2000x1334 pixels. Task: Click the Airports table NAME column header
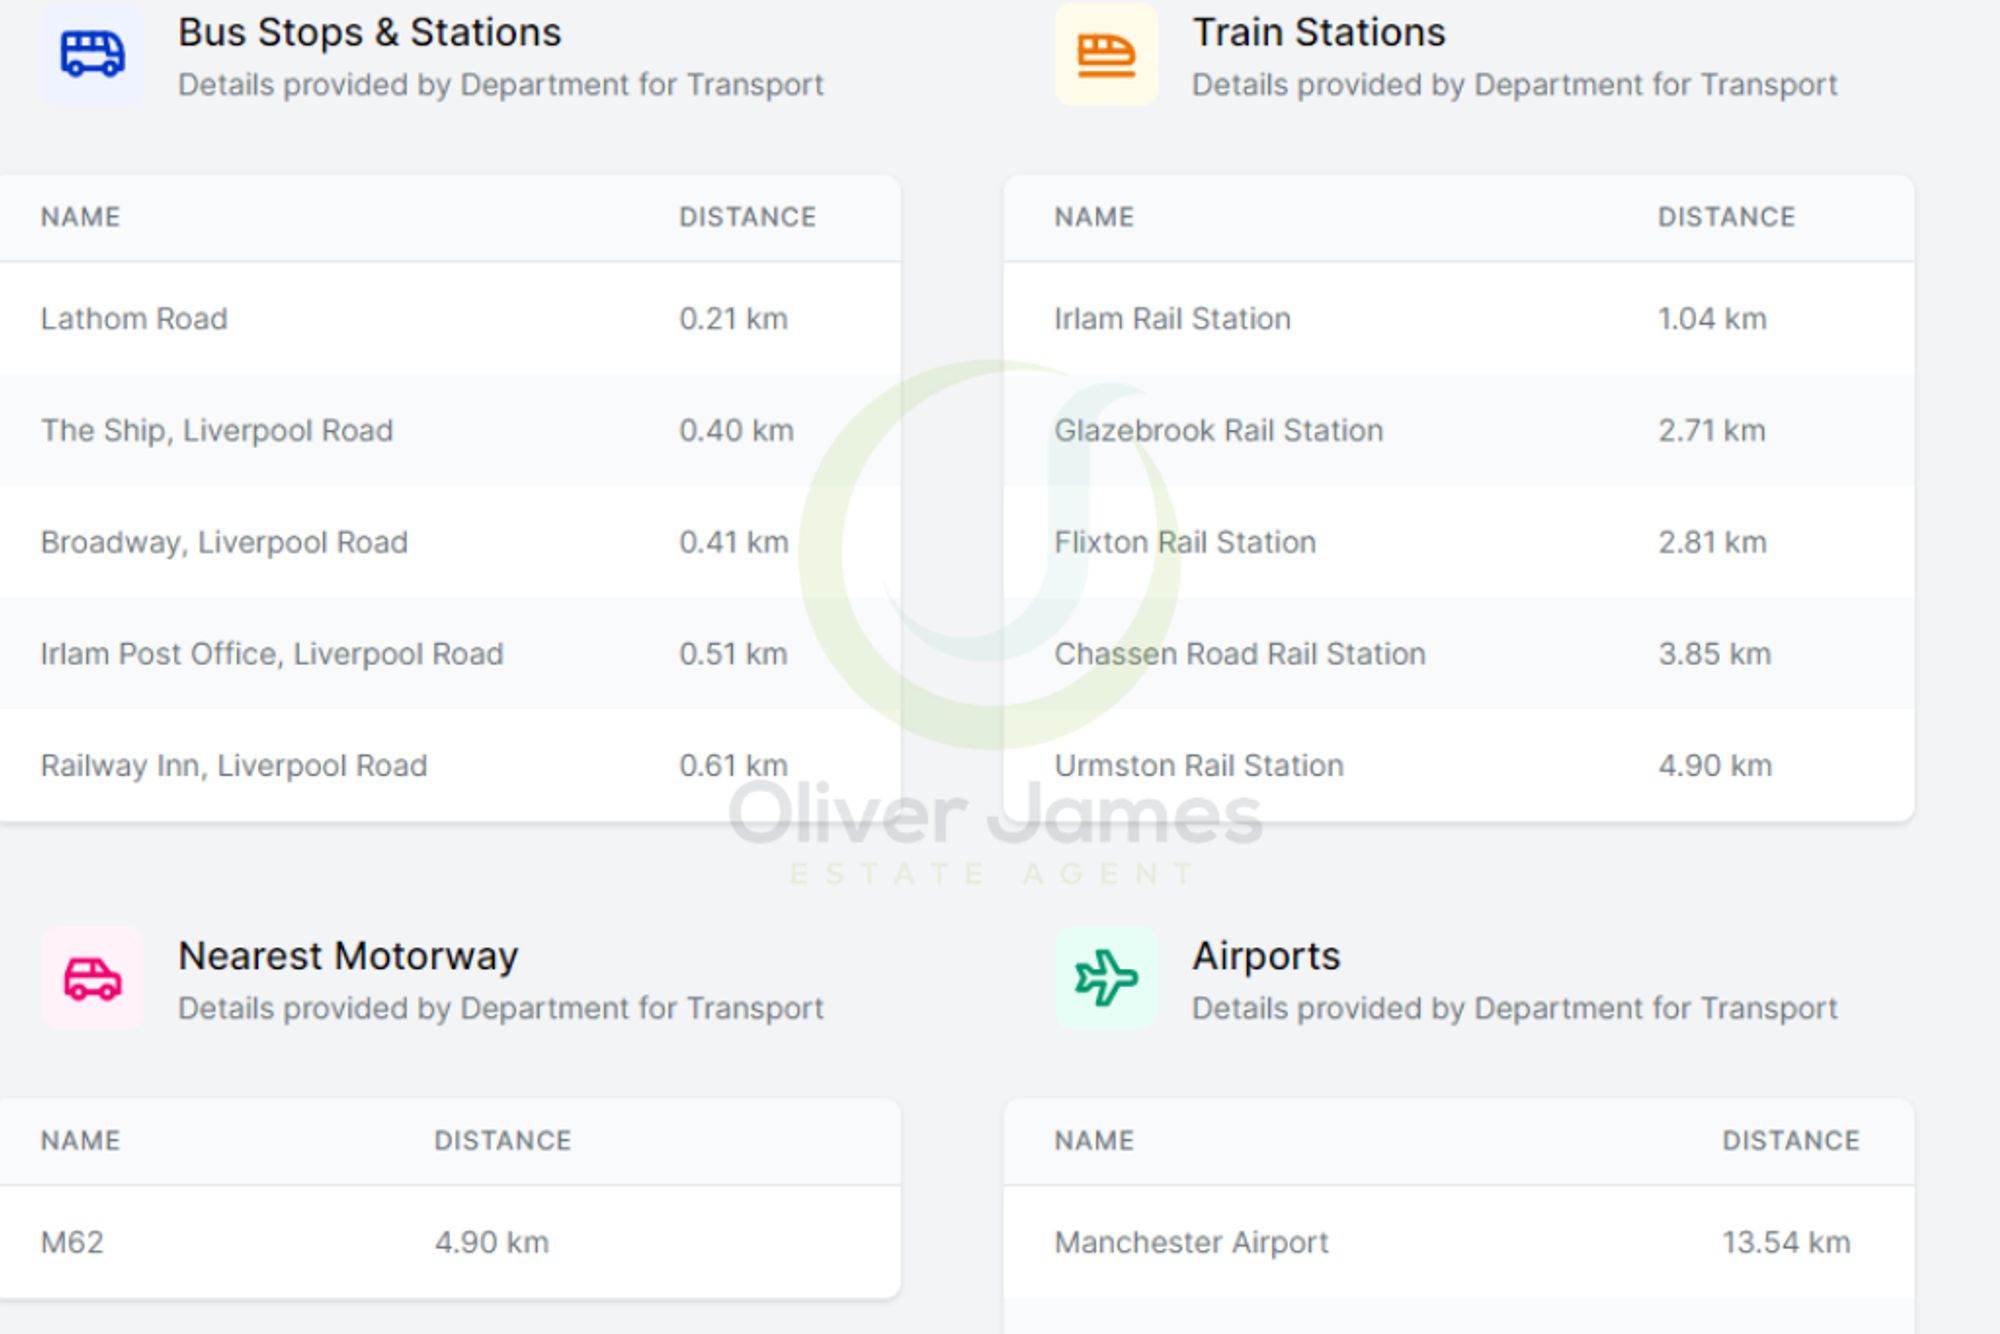[1094, 1141]
